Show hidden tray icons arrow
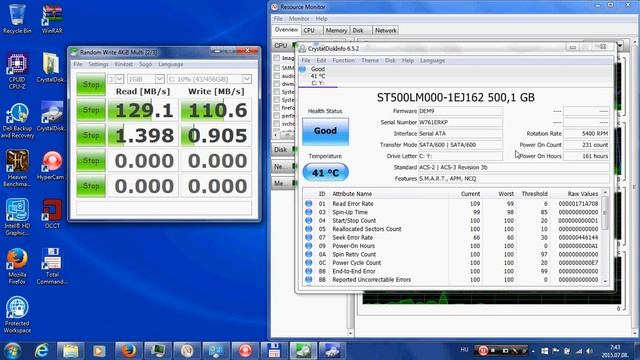The width and height of the screenshot is (640, 360). pos(533,351)
